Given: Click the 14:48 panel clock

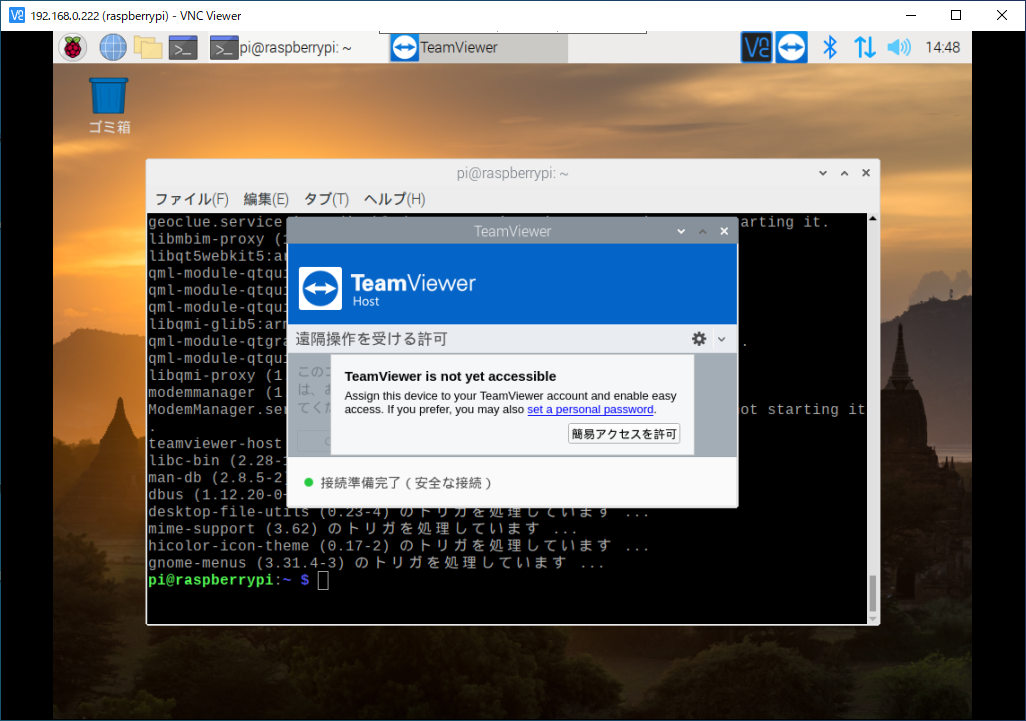Looking at the screenshot, I should pos(942,48).
